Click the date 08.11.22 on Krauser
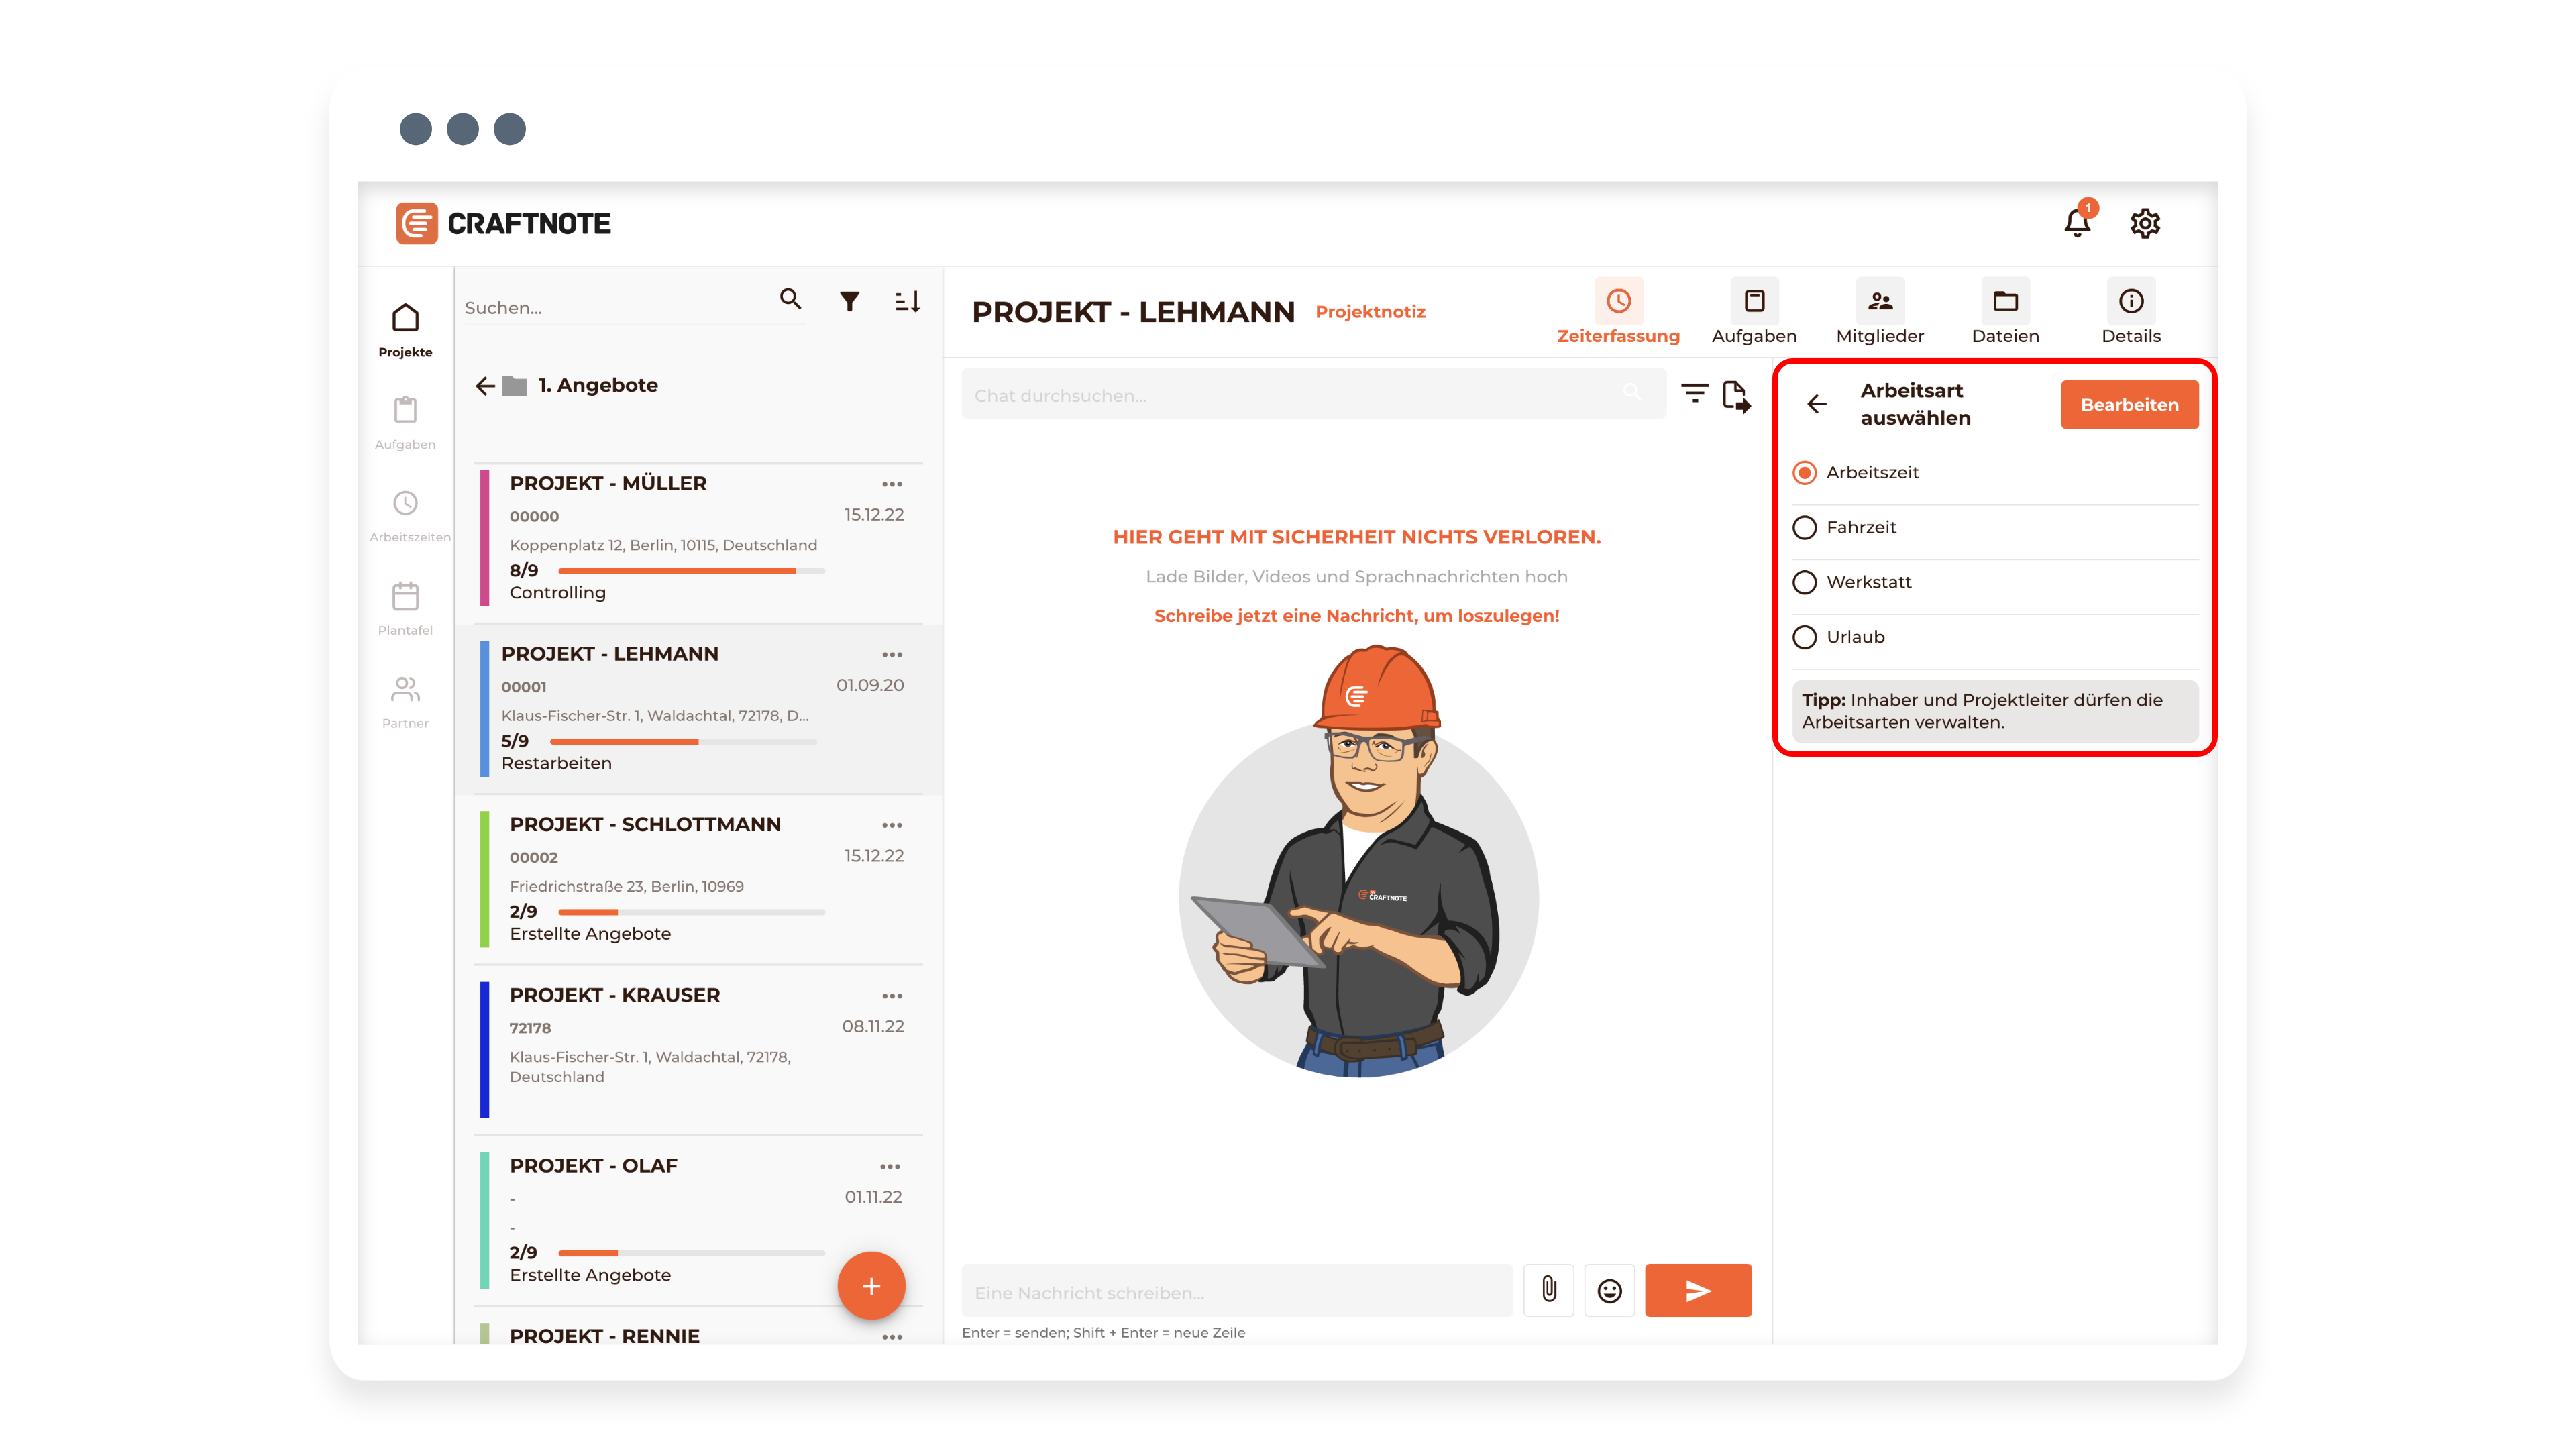2576x1449 pixels. coord(872,1027)
